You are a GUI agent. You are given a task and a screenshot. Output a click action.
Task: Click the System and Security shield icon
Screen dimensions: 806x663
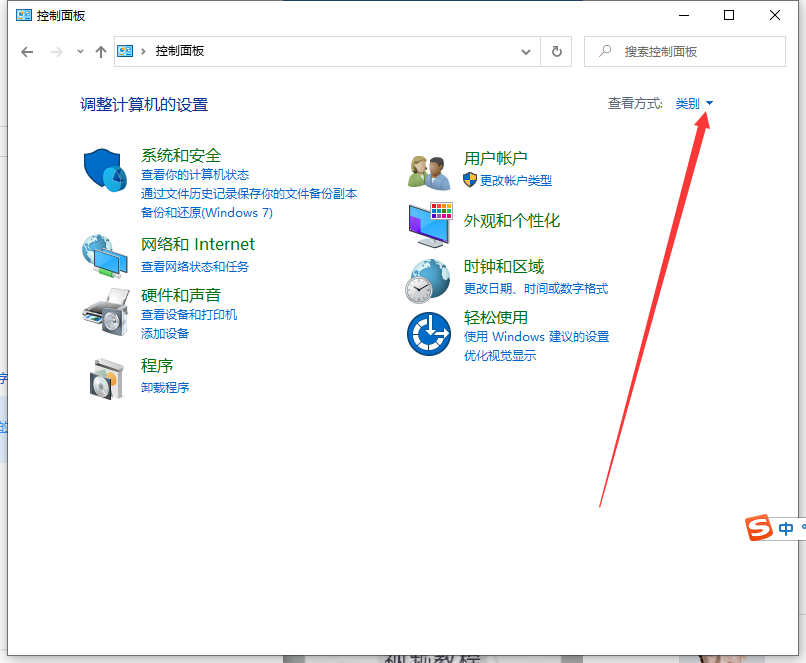pos(105,172)
